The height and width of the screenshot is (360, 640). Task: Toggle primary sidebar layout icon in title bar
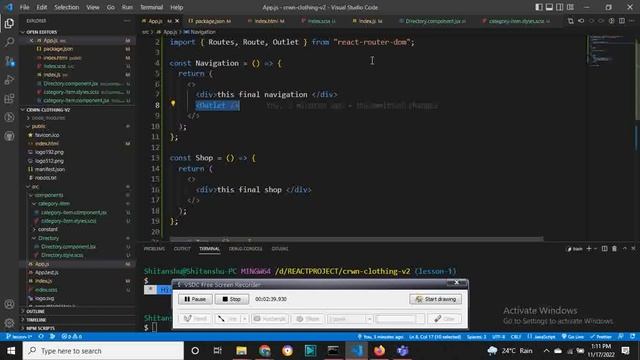tap(539, 7)
